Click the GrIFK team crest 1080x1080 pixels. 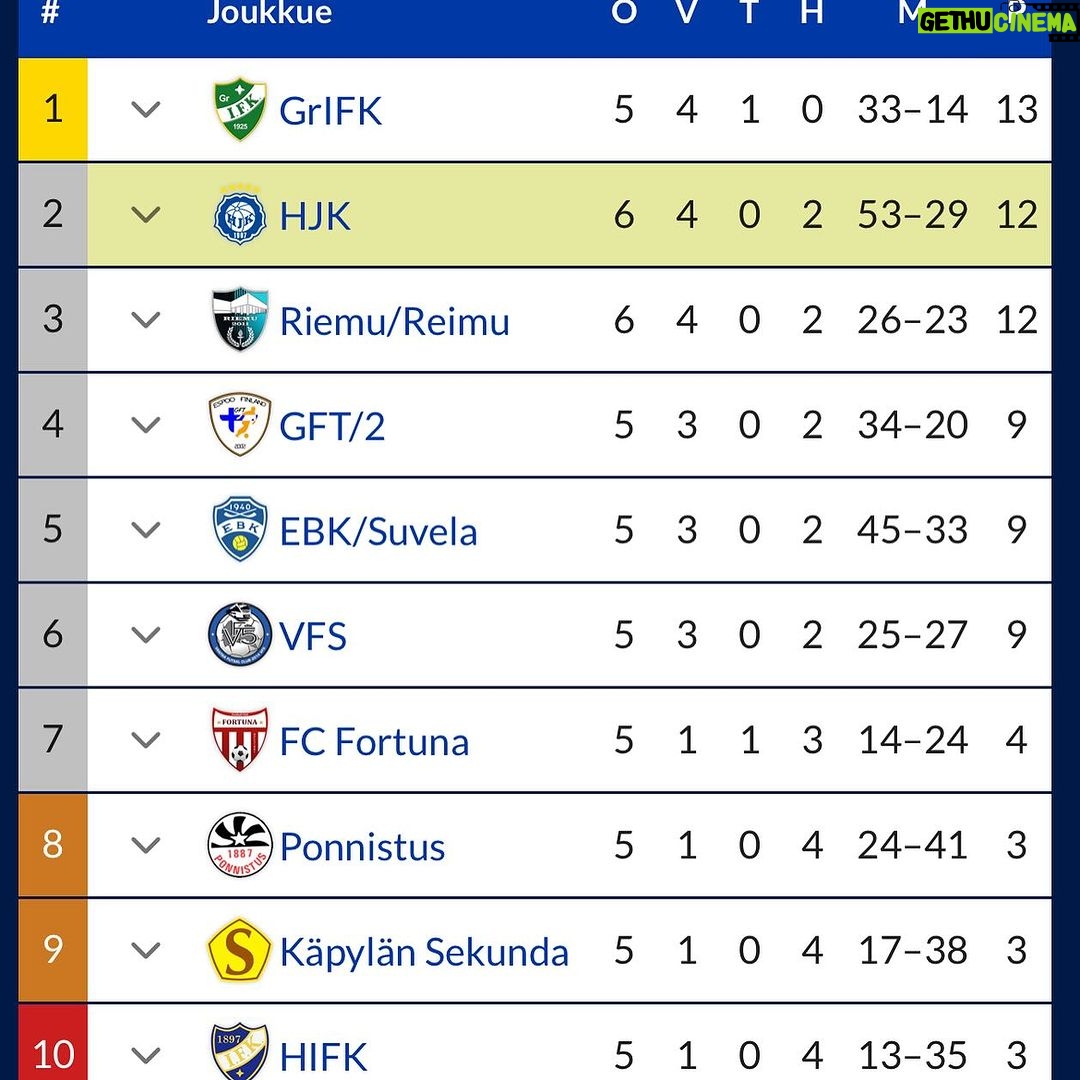(x=239, y=110)
